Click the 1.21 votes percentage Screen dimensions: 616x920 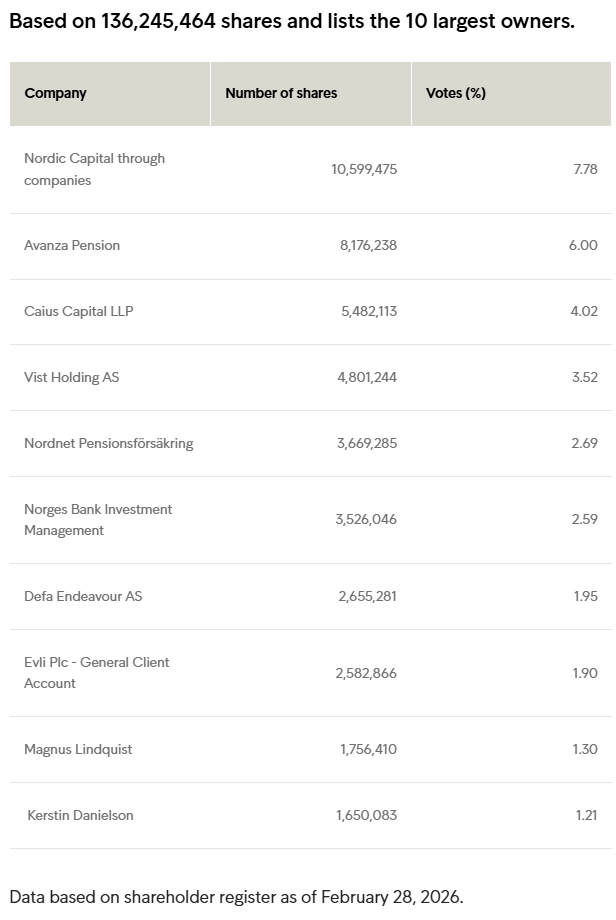click(586, 815)
